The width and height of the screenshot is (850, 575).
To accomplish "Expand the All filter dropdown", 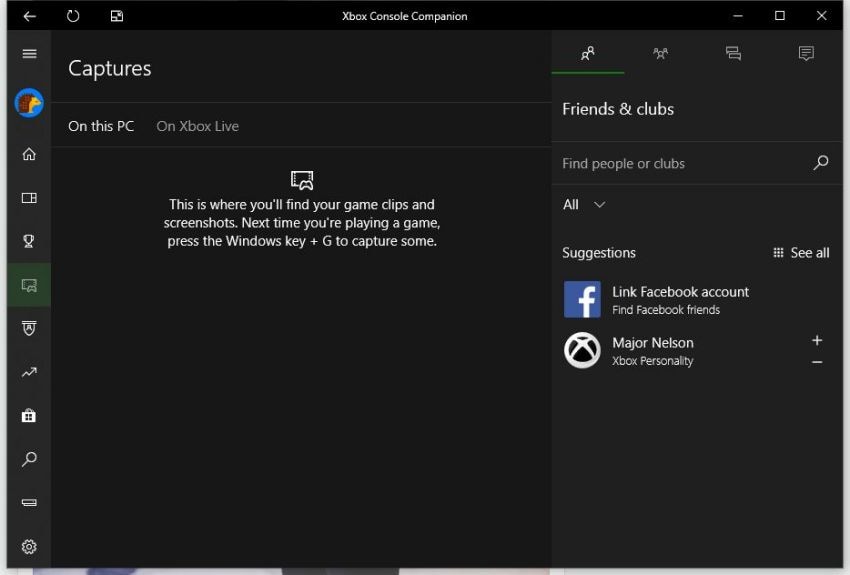I will tap(584, 205).
